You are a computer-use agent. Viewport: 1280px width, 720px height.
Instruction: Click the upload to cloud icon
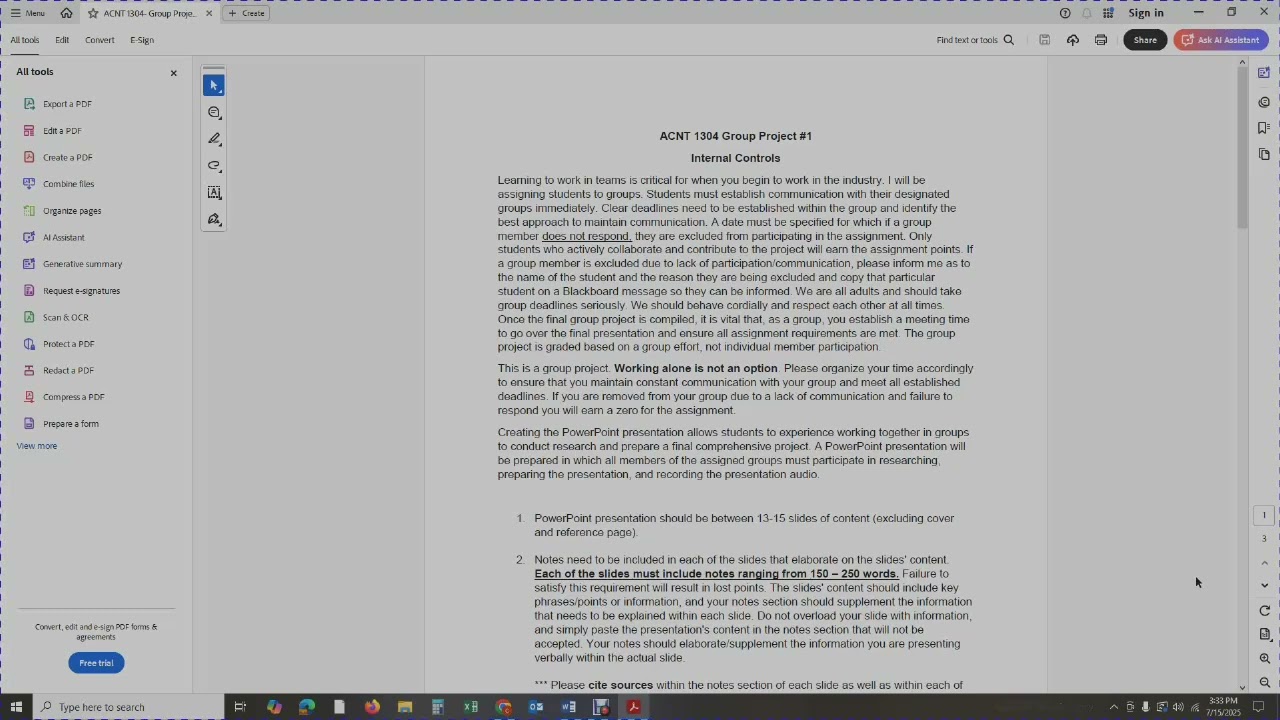click(x=1073, y=40)
